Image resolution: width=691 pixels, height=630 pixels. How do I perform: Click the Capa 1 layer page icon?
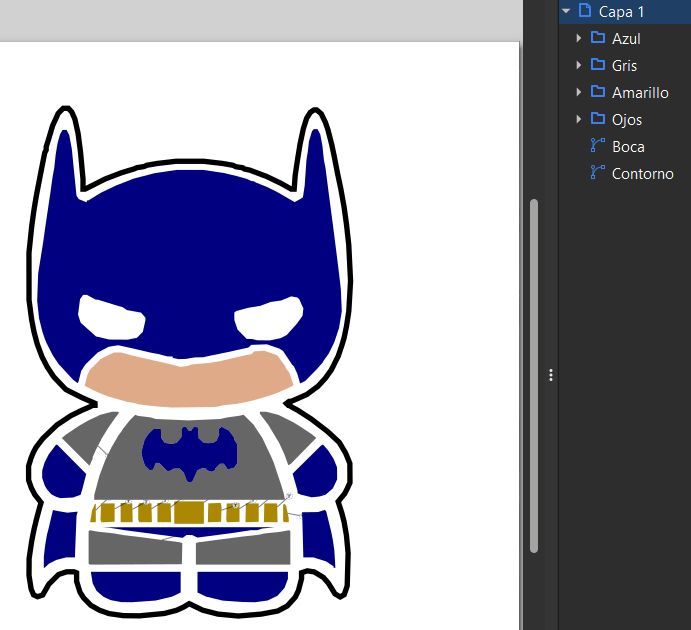[585, 10]
